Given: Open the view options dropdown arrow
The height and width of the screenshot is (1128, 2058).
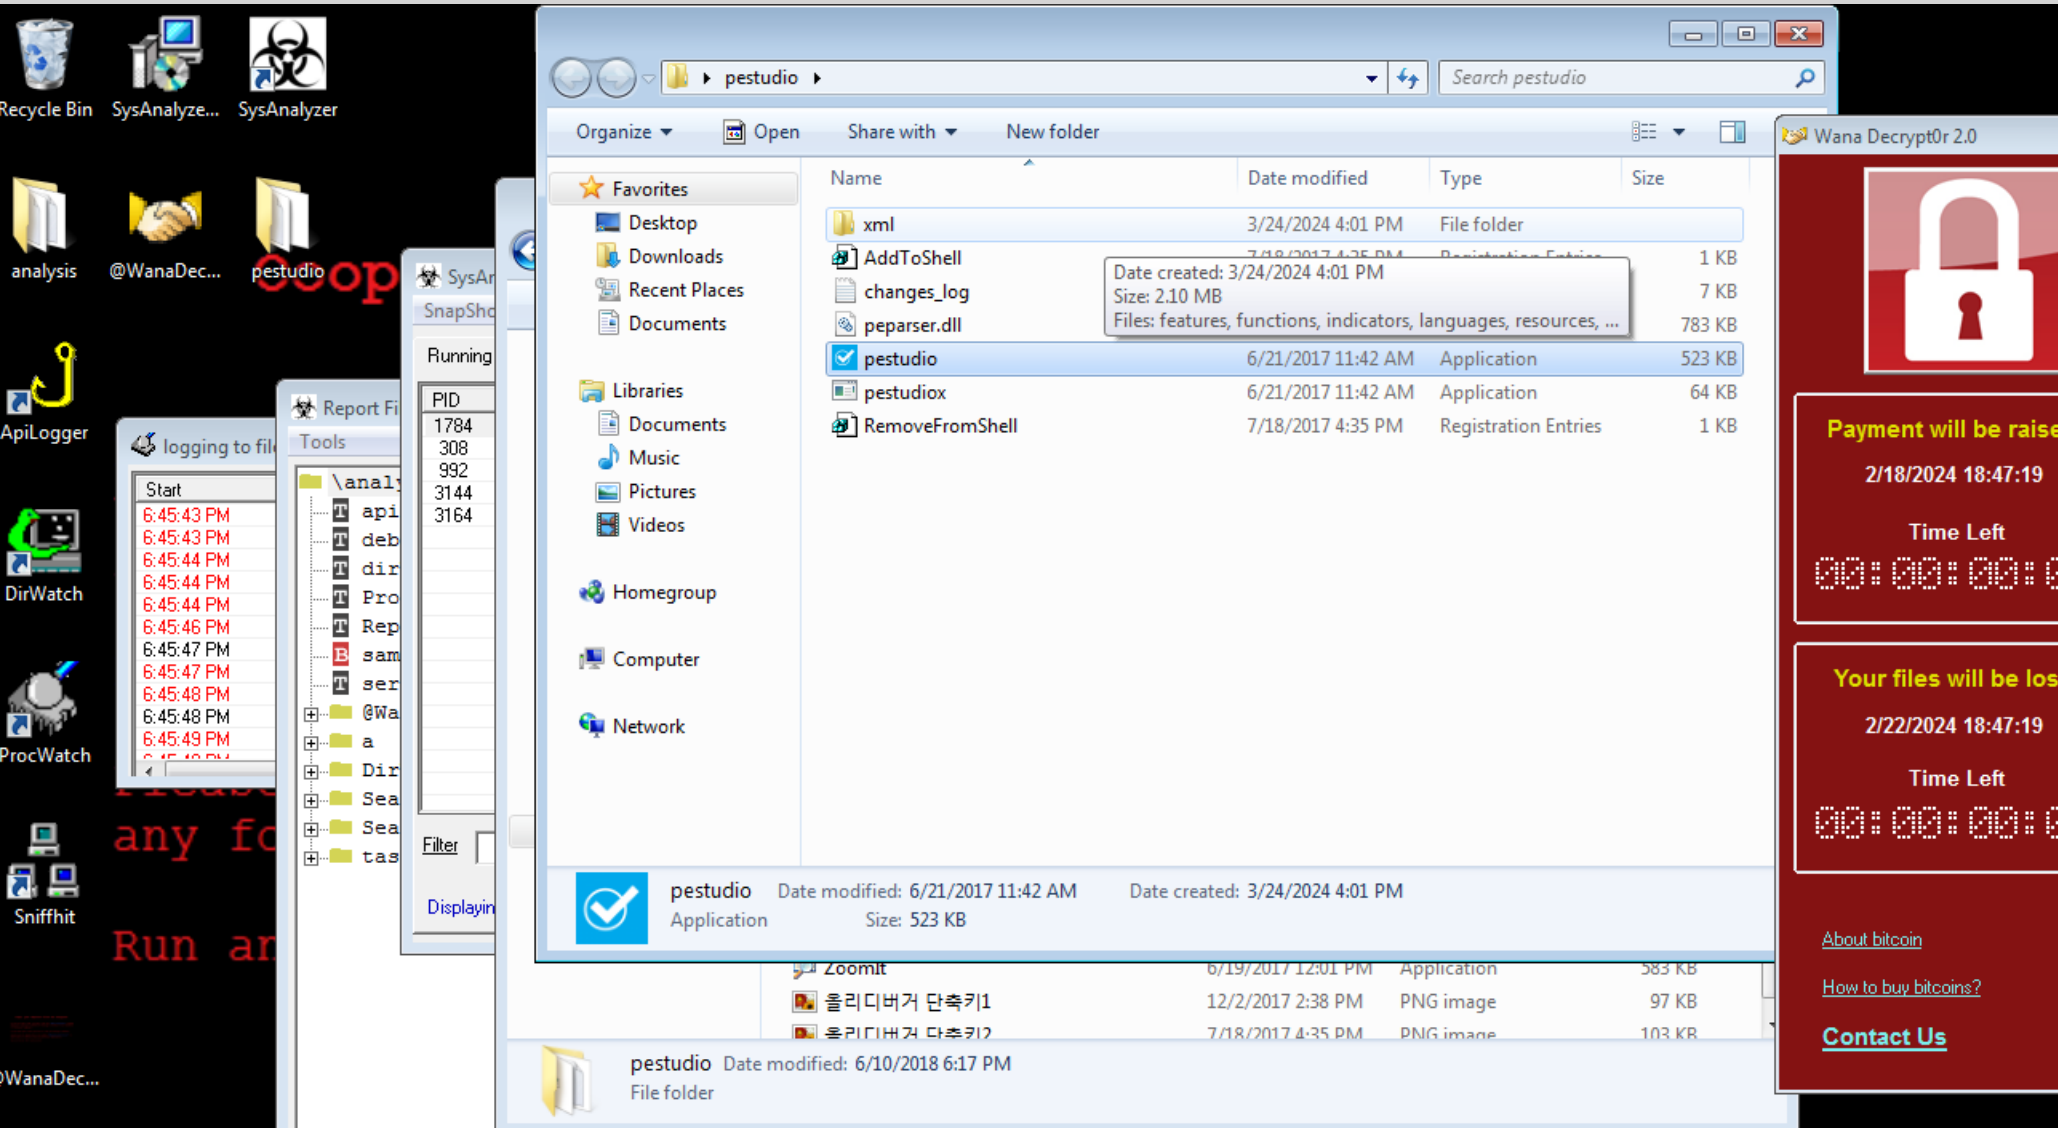Looking at the screenshot, I should click(1679, 132).
